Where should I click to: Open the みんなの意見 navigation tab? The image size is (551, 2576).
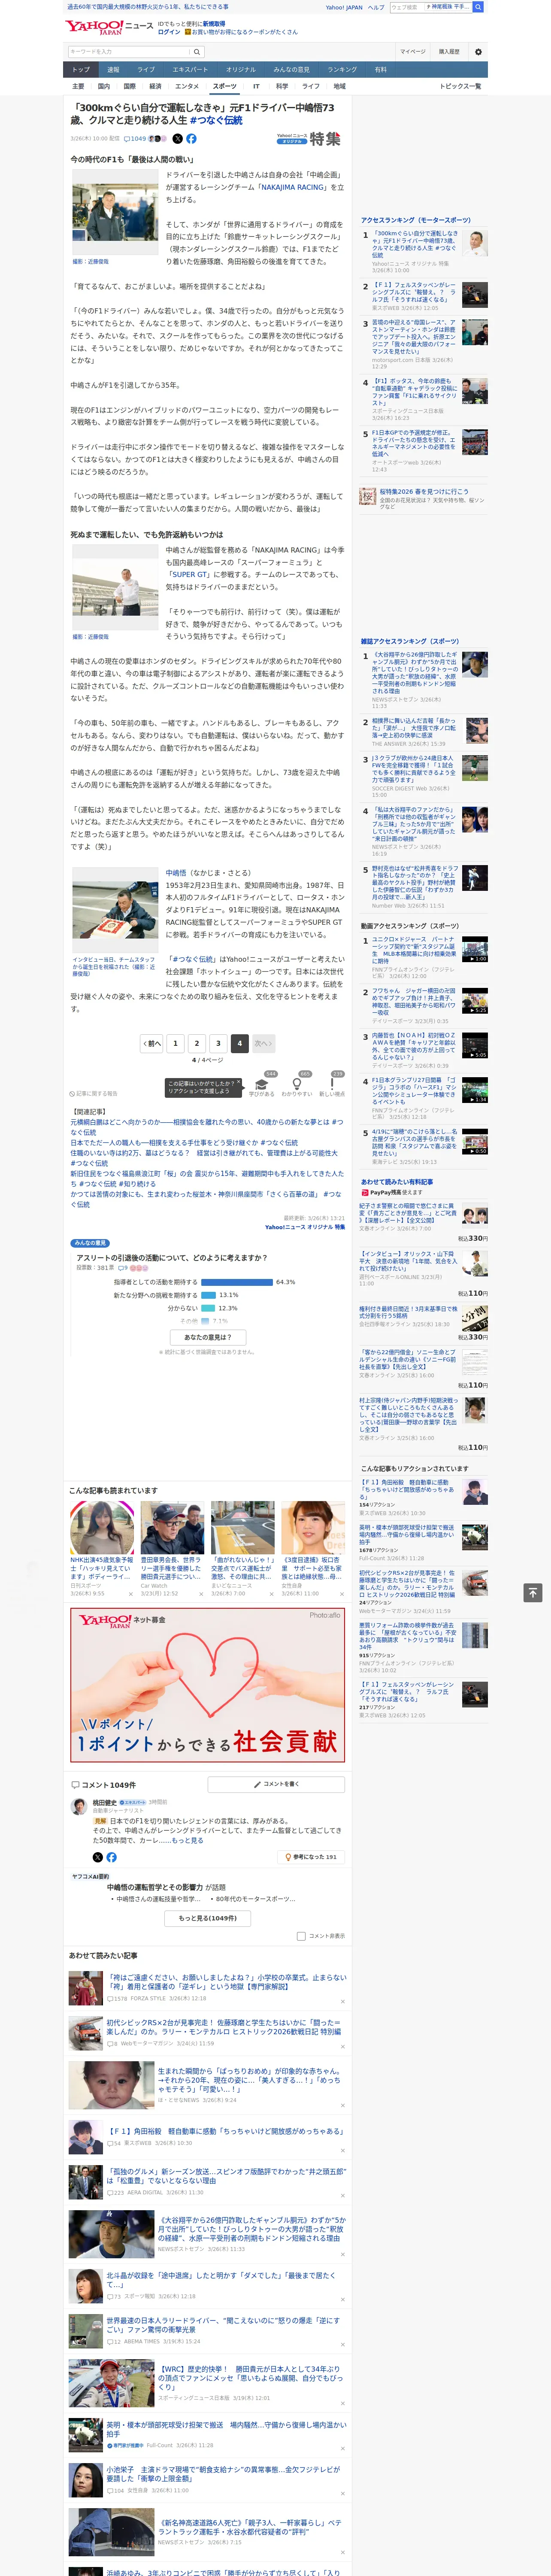tap(292, 70)
